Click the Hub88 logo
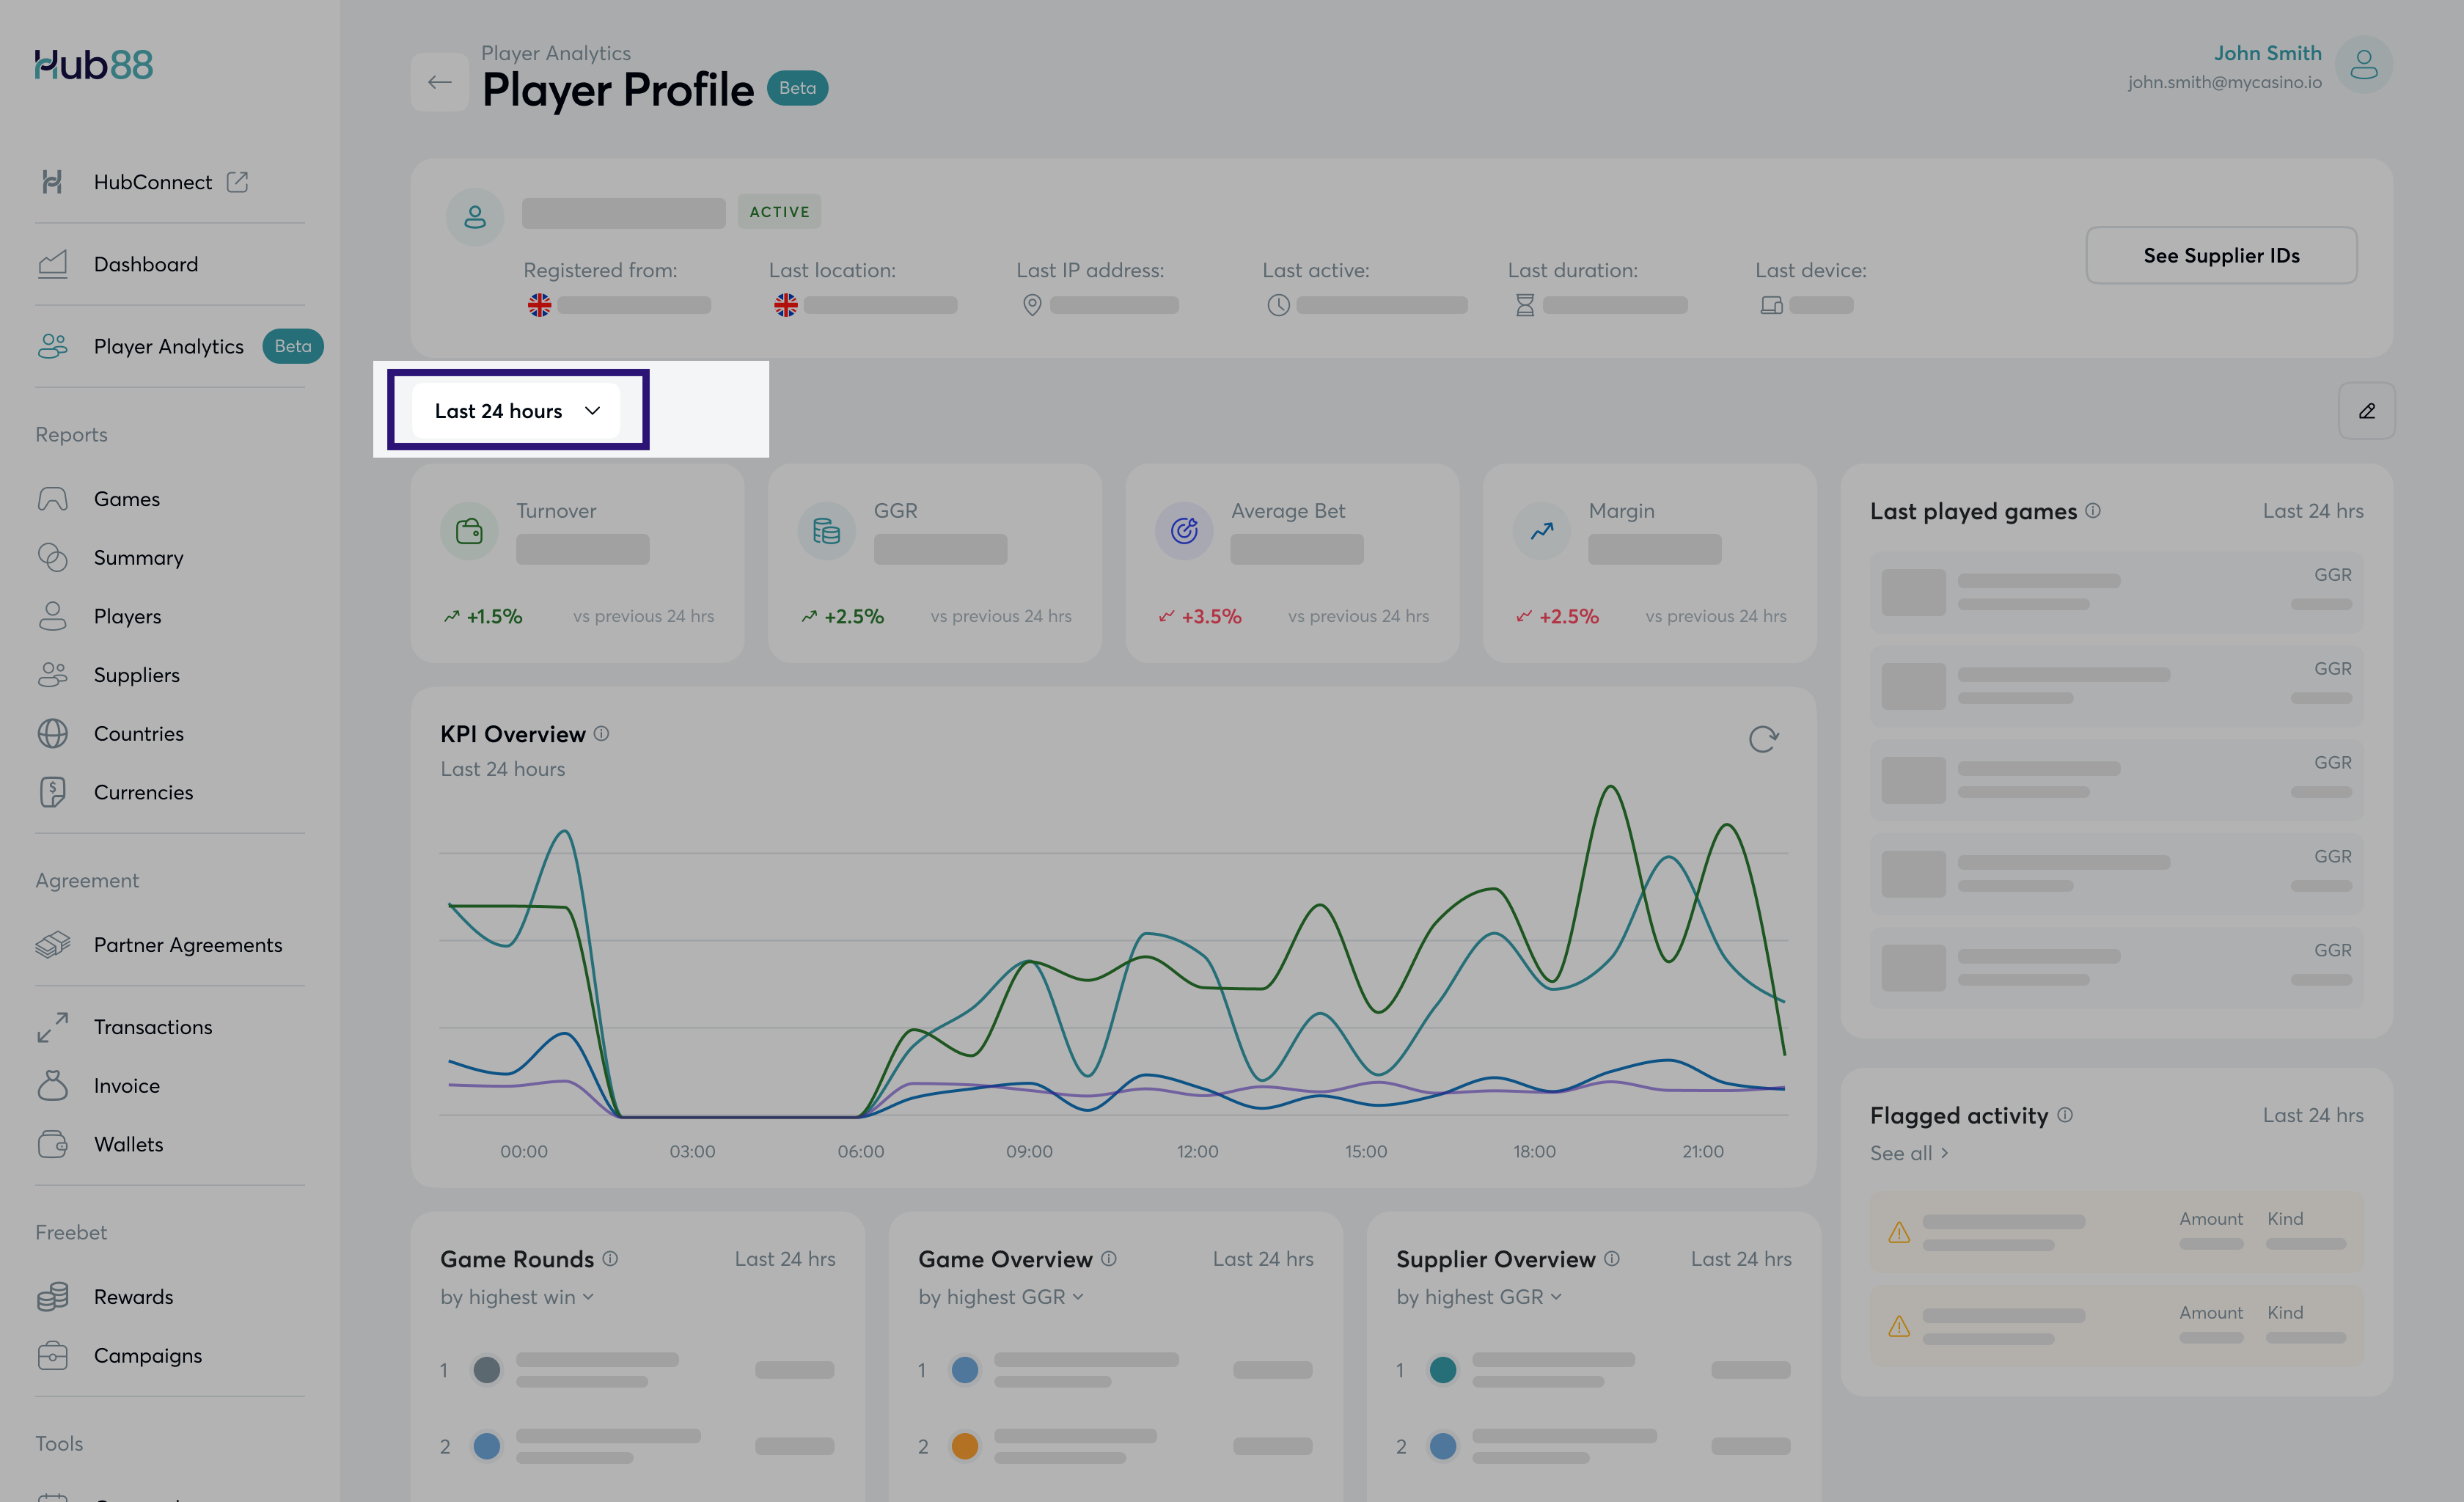 pos(93,65)
